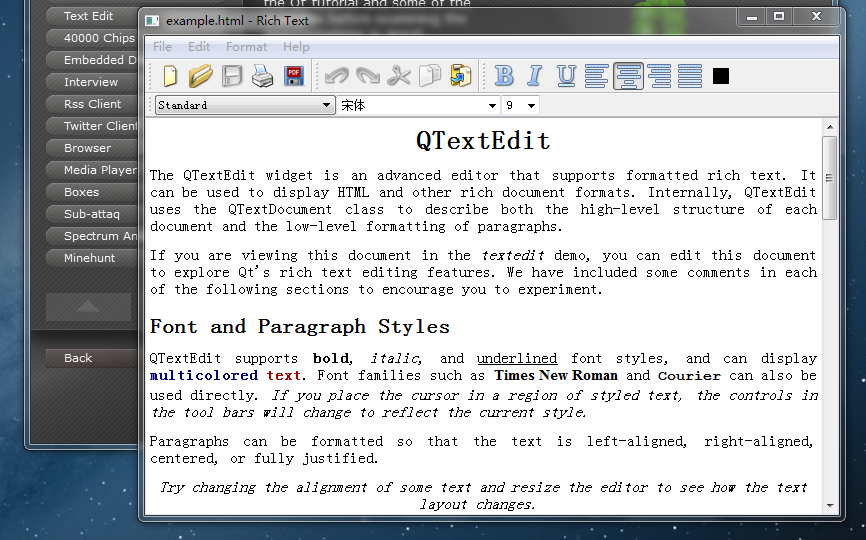The width and height of the screenshot is (866, 540).
Task: Open the Embedded demo entry
Action: point(92,60)
